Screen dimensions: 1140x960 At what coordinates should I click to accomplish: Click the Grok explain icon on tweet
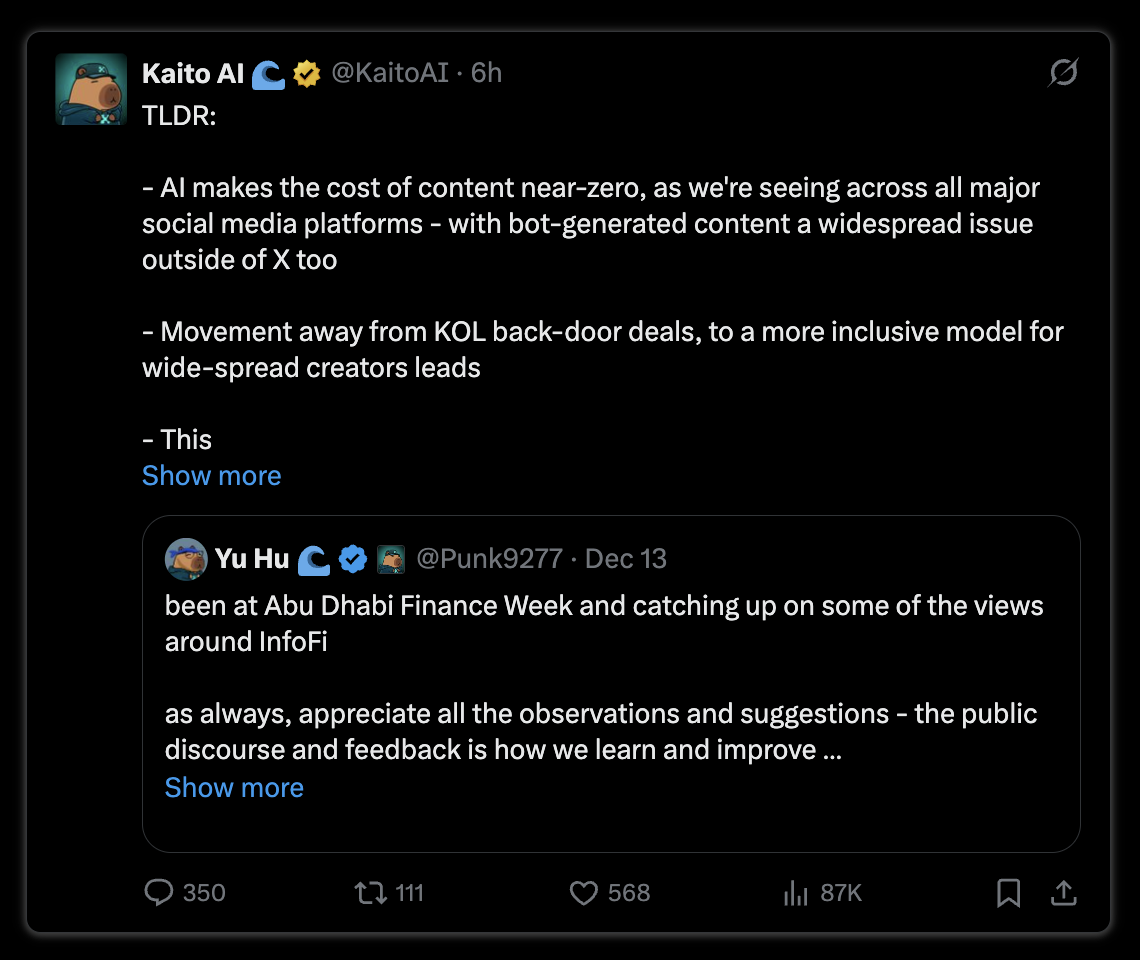click(1063, 72)
